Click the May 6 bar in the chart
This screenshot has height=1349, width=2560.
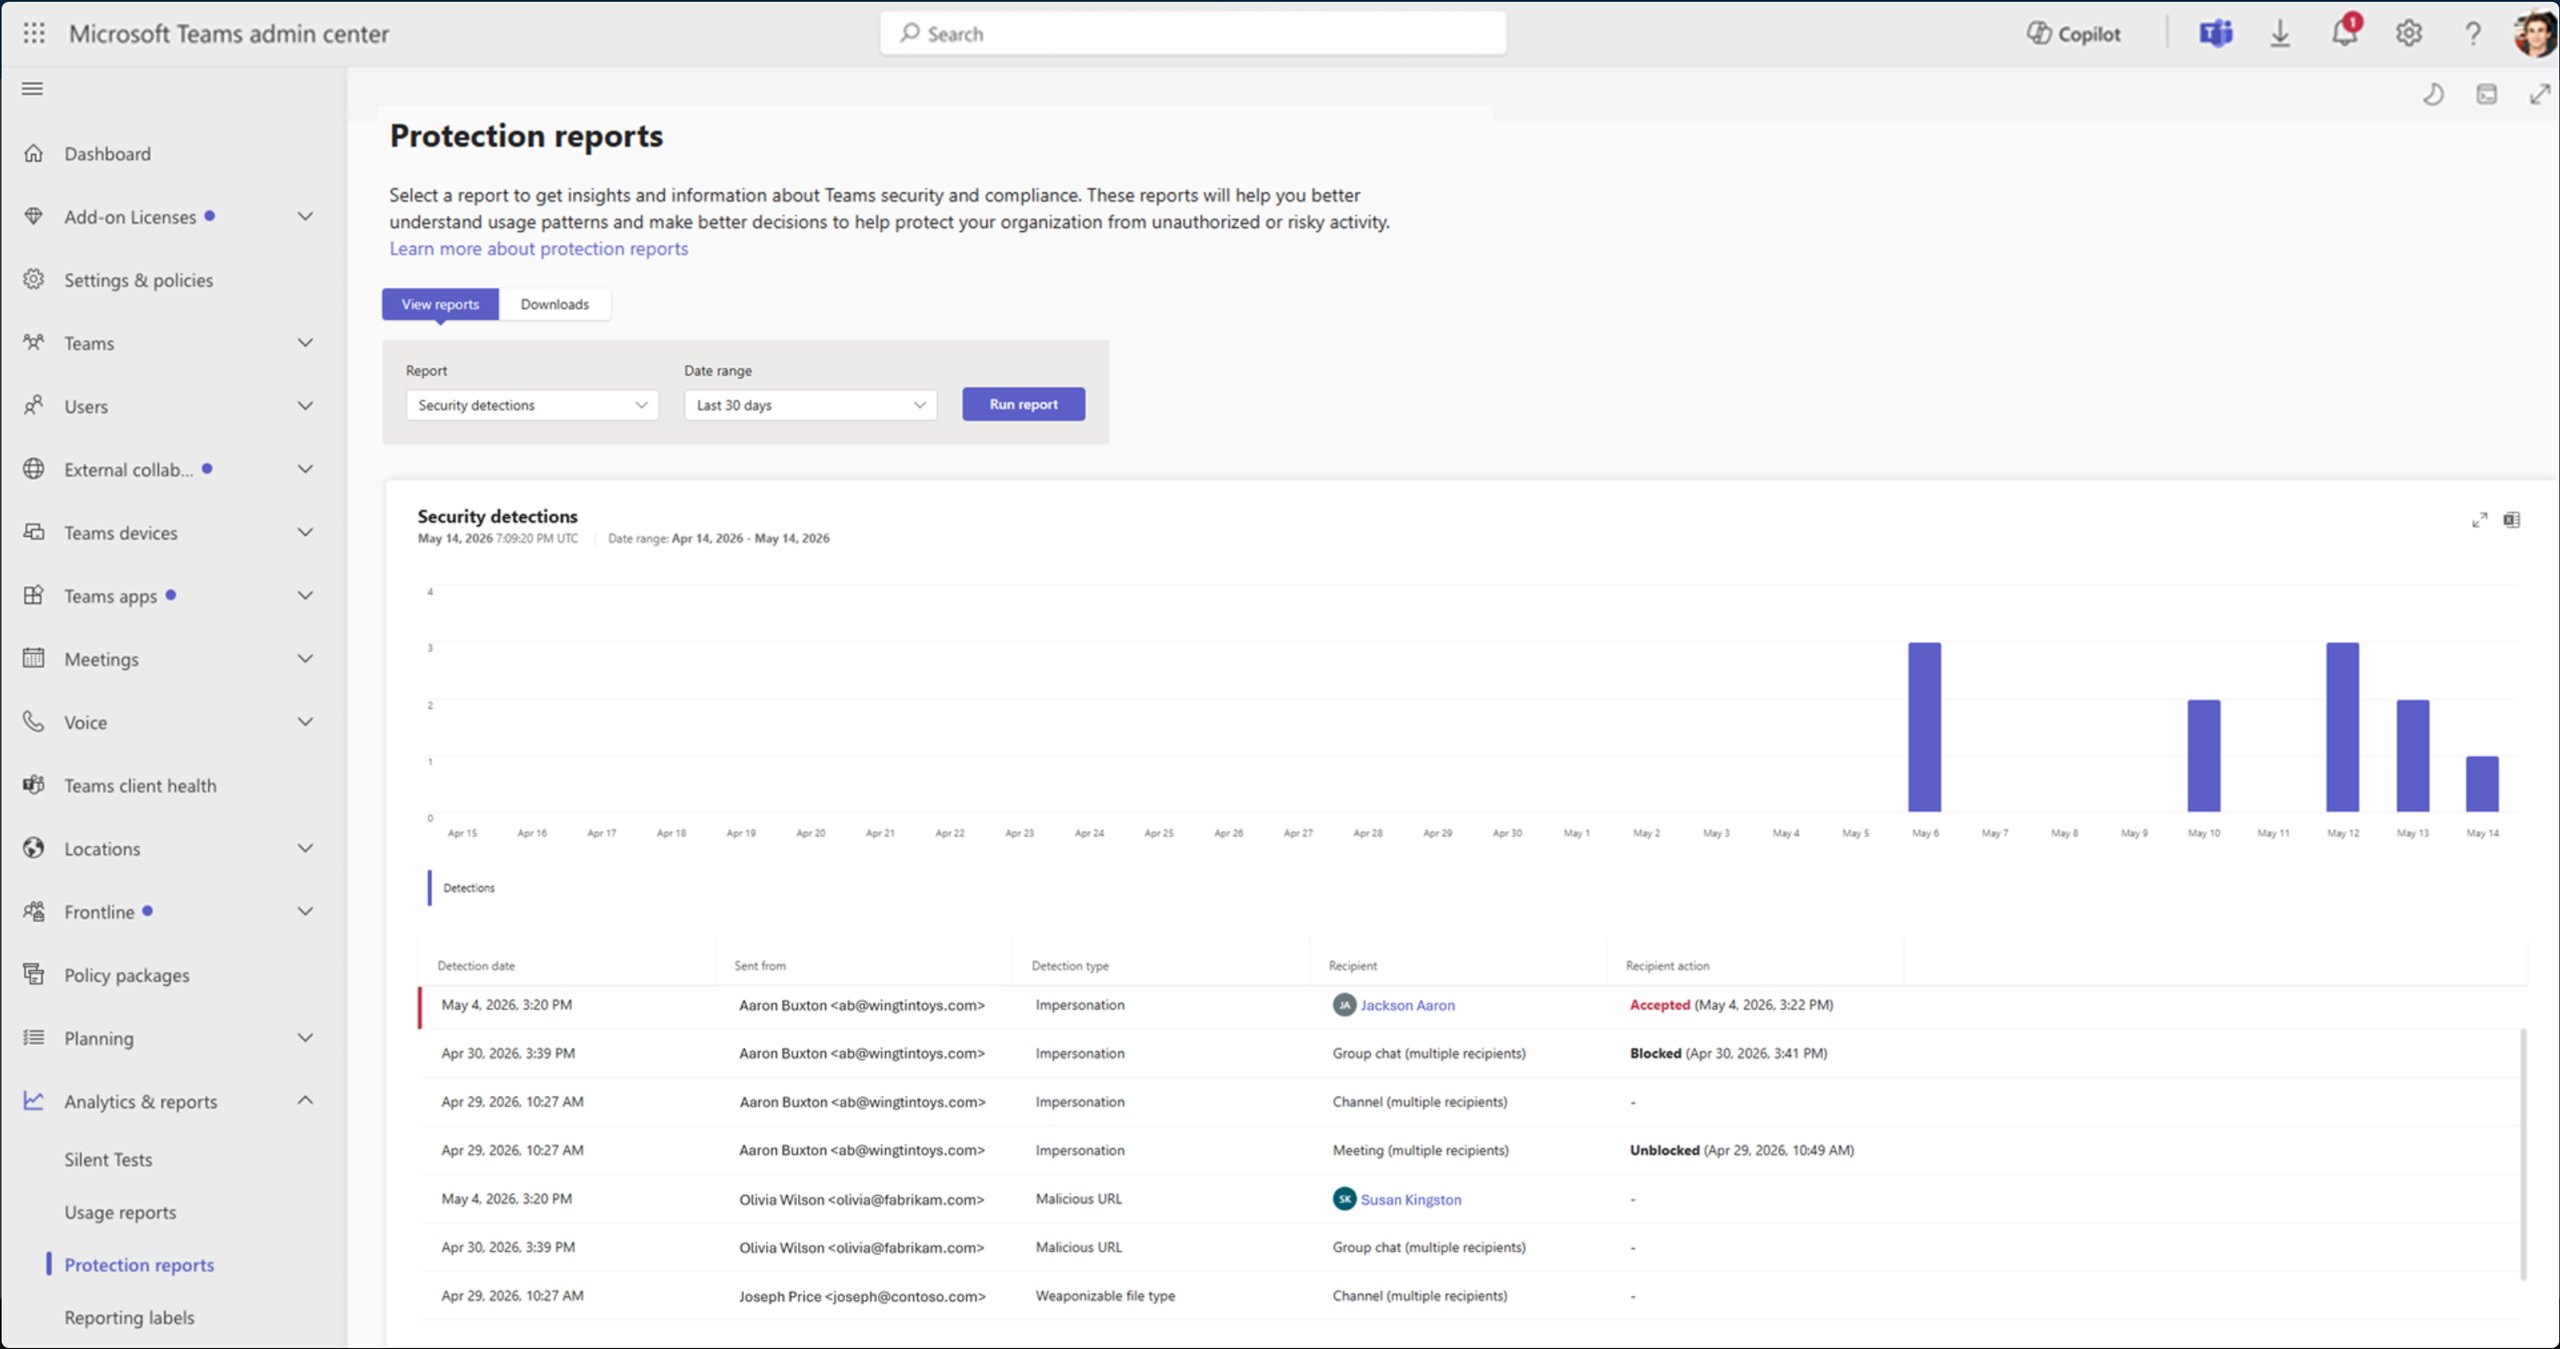[1924, 727]
